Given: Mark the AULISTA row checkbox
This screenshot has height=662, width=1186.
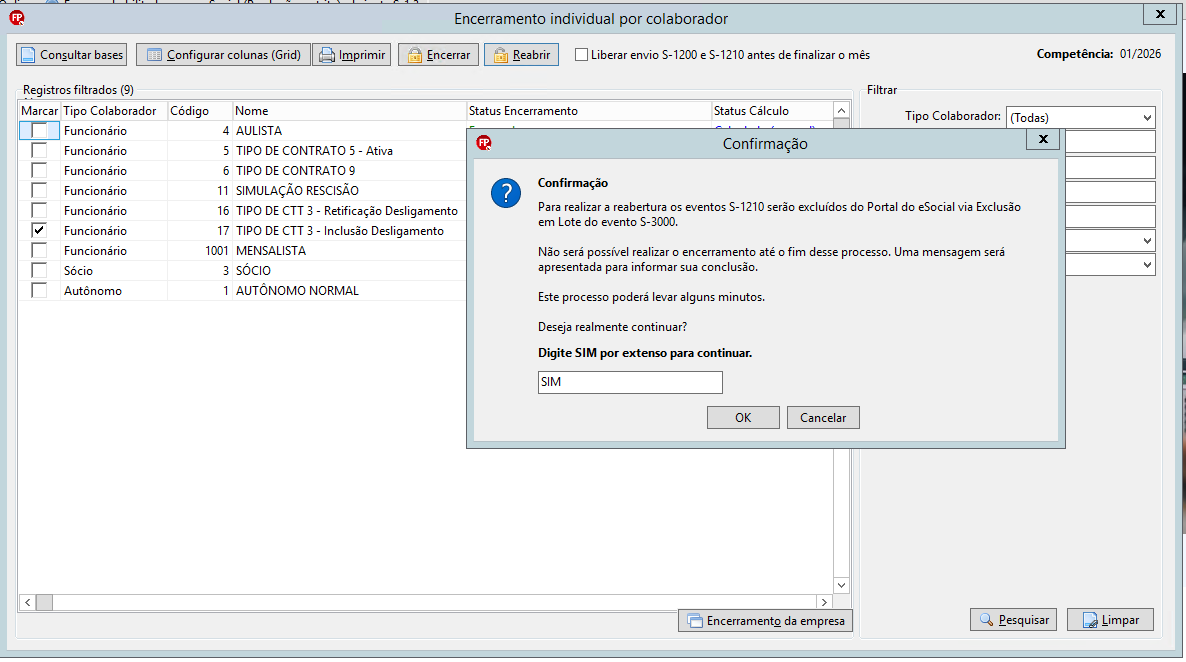Looking at the screenshot, I should (x=39, y=130).
